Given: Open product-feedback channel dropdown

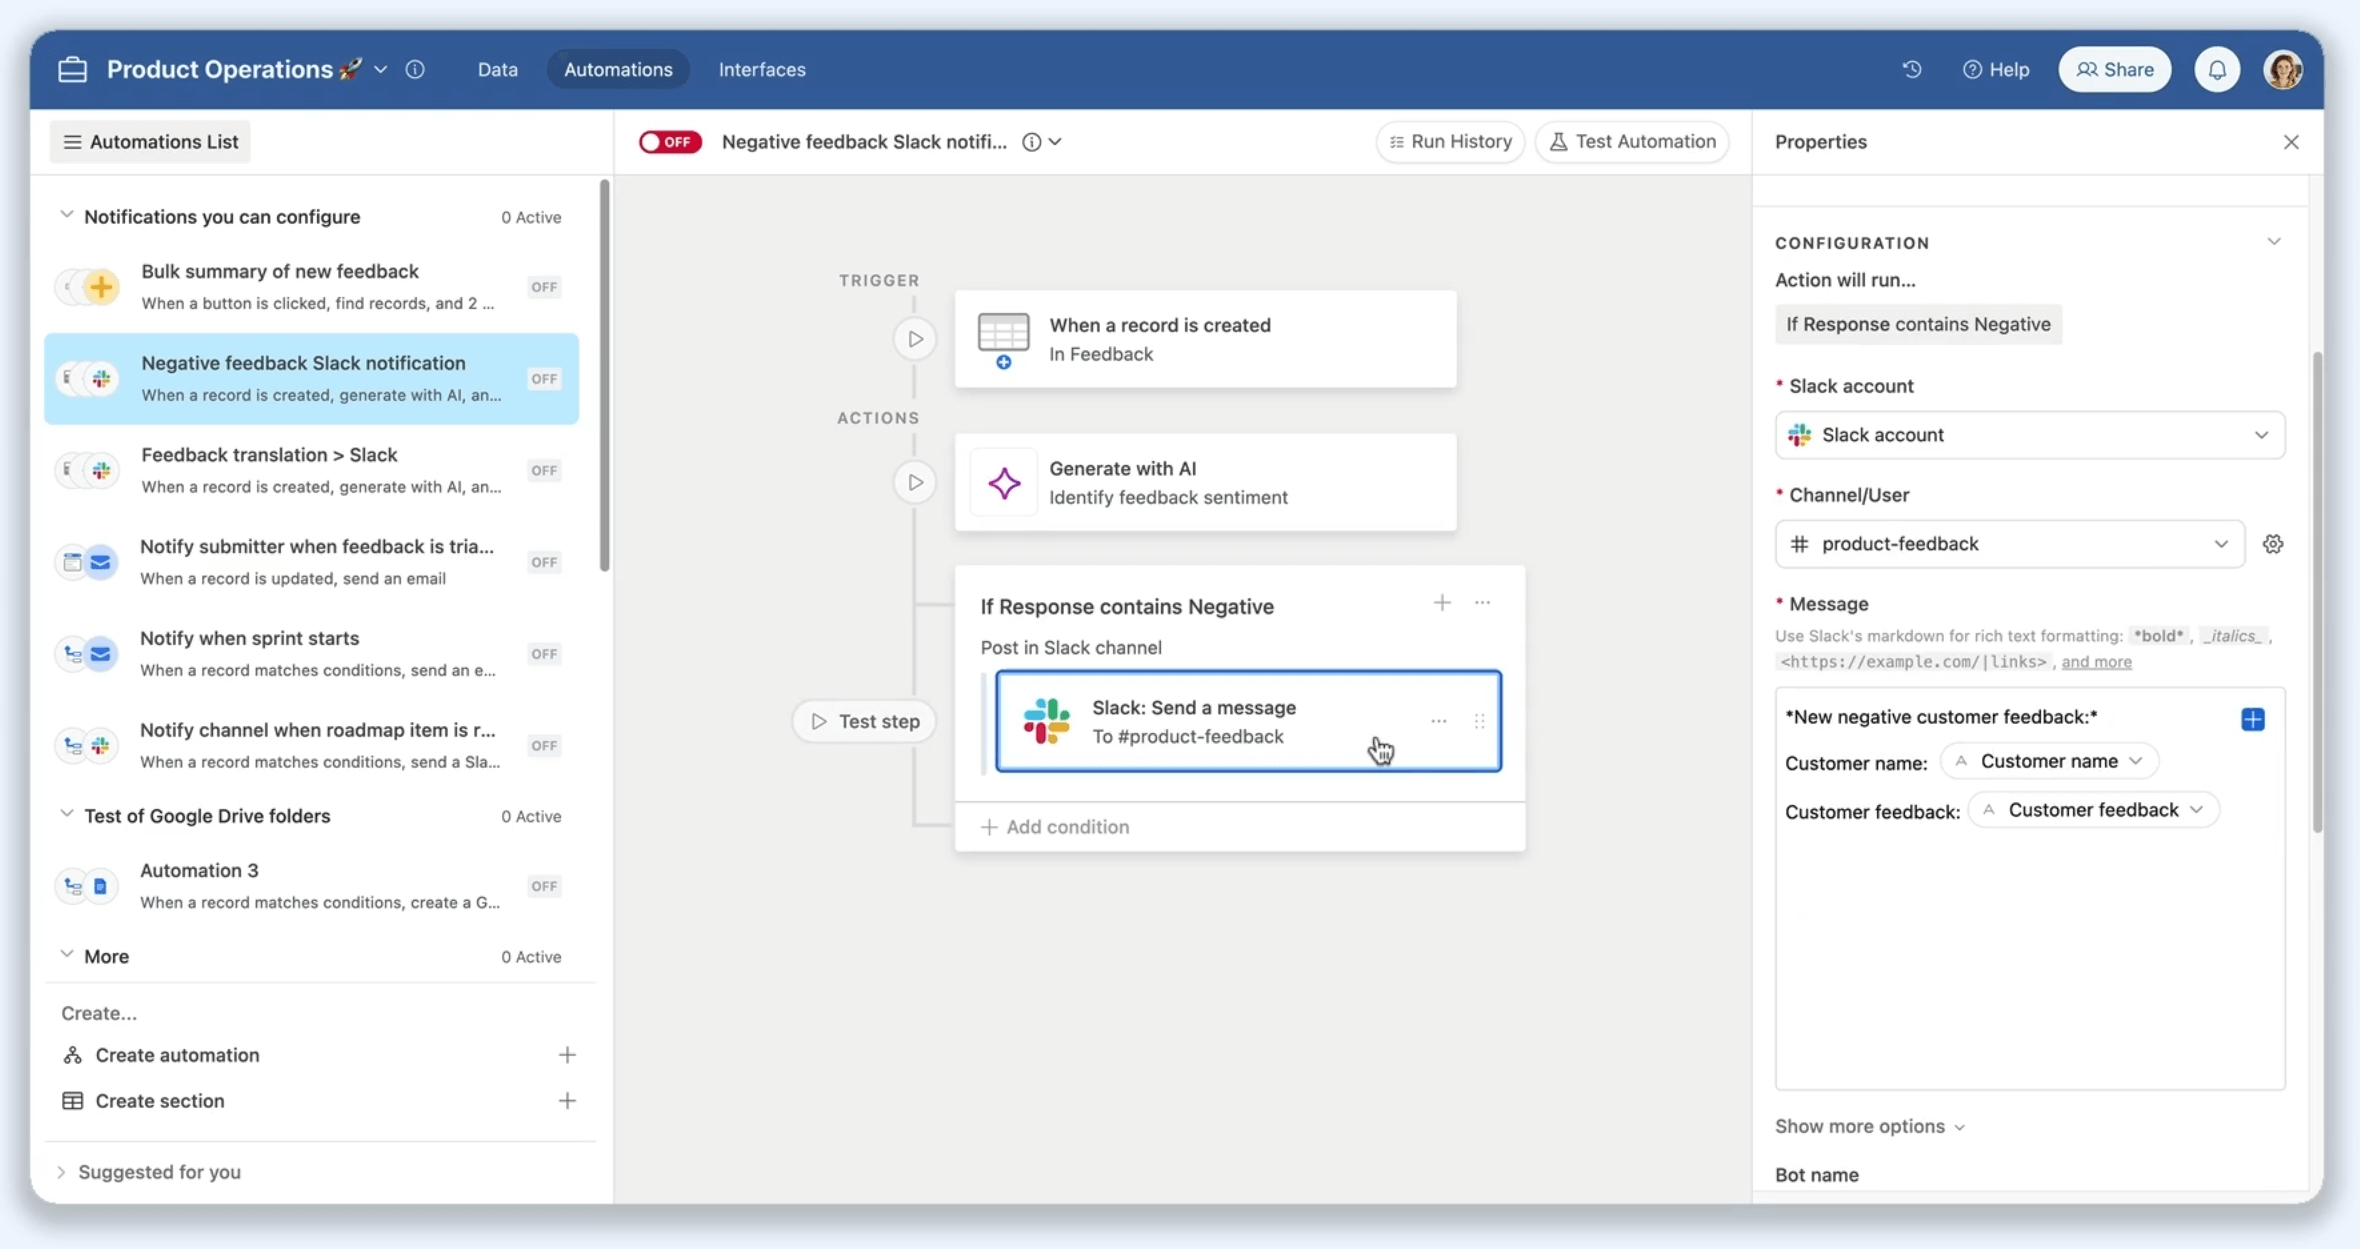Looking at the screenshot, I should (x=2009, y=544).
